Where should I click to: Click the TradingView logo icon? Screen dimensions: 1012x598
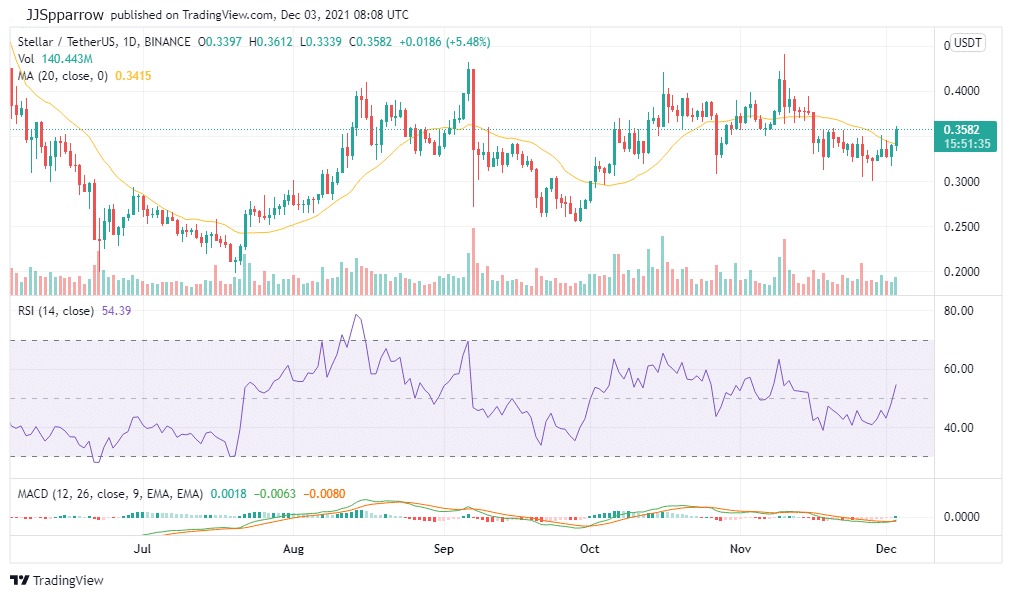click(19, 580)
